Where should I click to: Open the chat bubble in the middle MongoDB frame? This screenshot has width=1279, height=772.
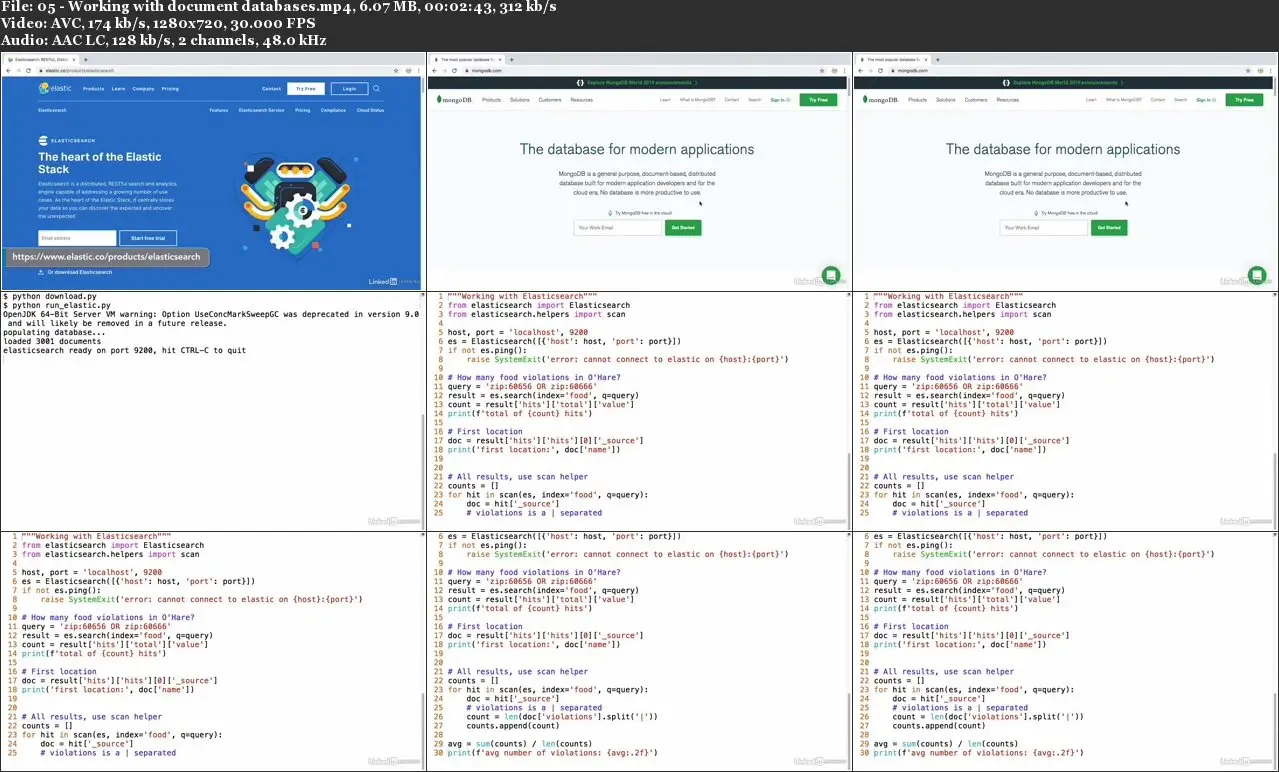pyautogui.click(x=830, y=275)
